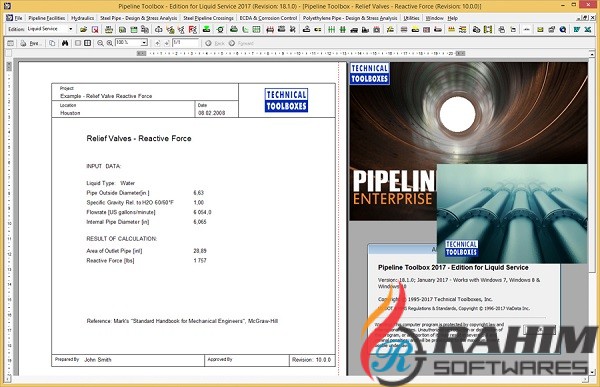Open the Help menu
Image resolution: width=600 pixels, height=387 pixels.
(x=453, y=18)
